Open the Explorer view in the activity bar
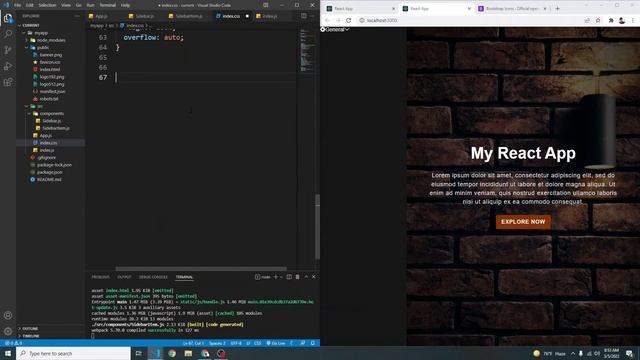This screenshot has height=360, width=640. pos(8,18)
